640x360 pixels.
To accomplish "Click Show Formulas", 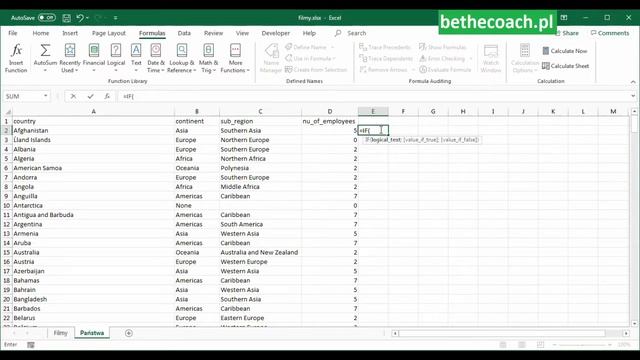I will pyautogui.click(x=443, y=47).
